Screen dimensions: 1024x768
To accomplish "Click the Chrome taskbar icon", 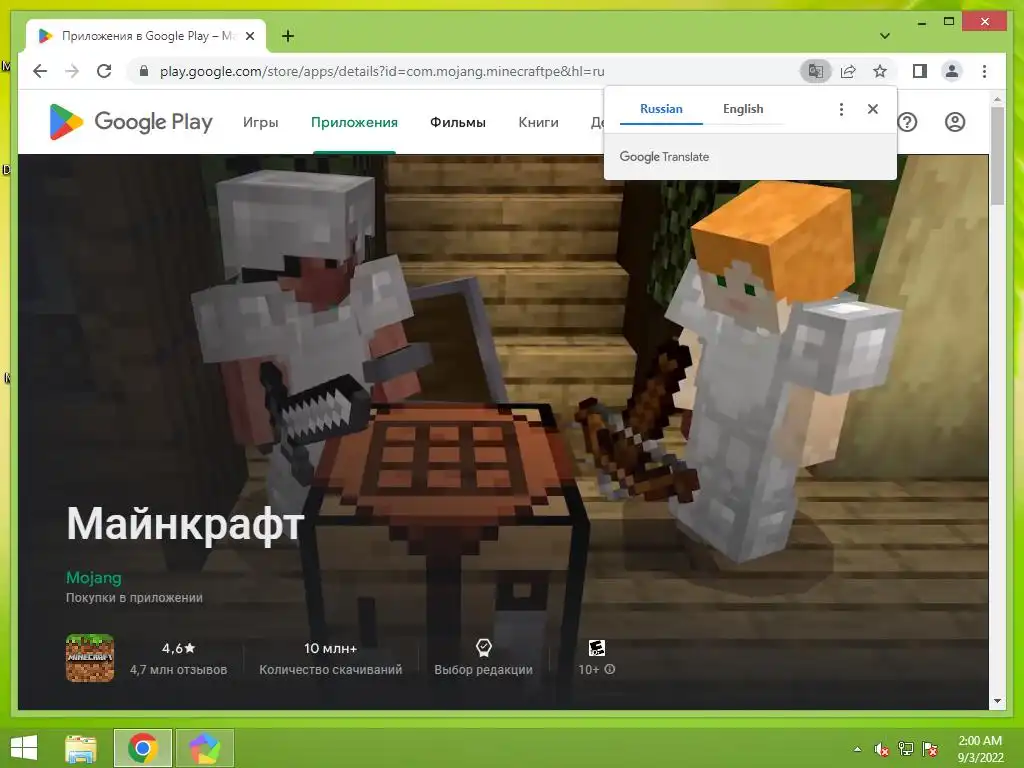I will click(142, 748).
